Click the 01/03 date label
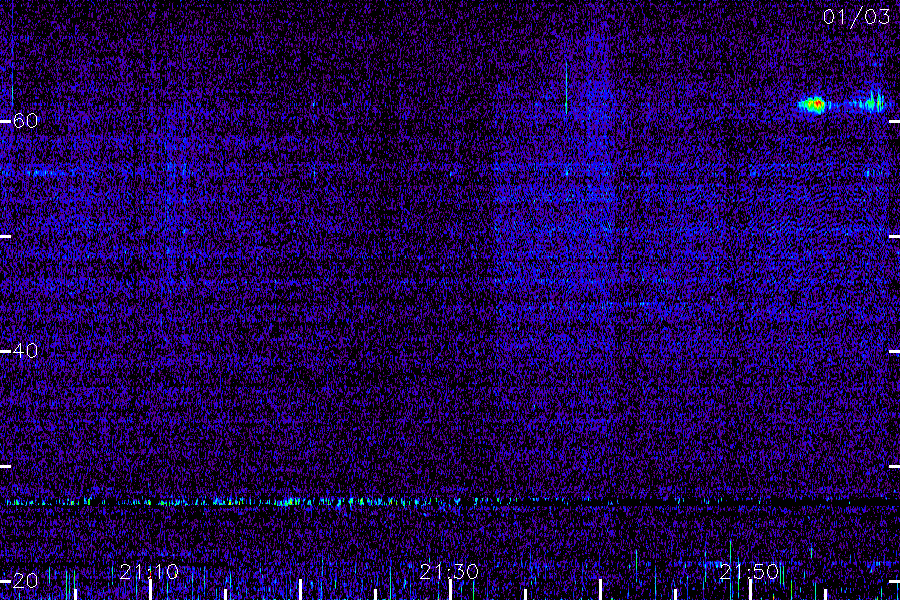900x600 pixels. (856, 17)
